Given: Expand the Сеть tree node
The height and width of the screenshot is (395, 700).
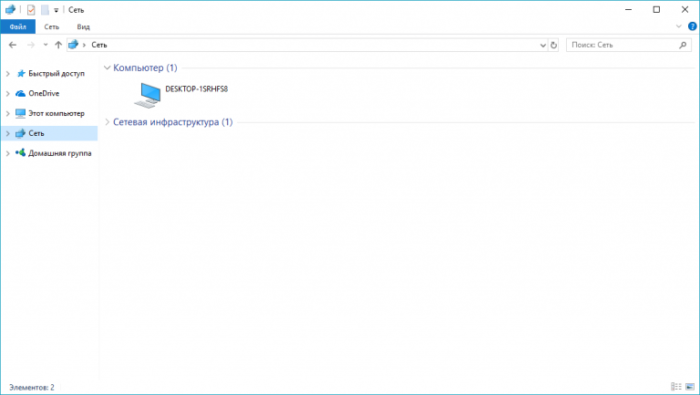Looking at the screenshot, I should tap(8, 133).
